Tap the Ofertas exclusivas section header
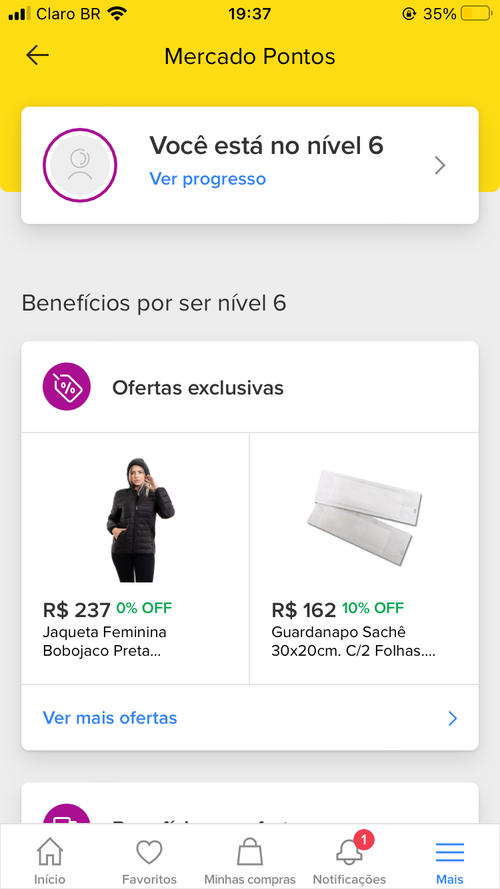This screenshot has height=889, width=500. pos(250,387)
